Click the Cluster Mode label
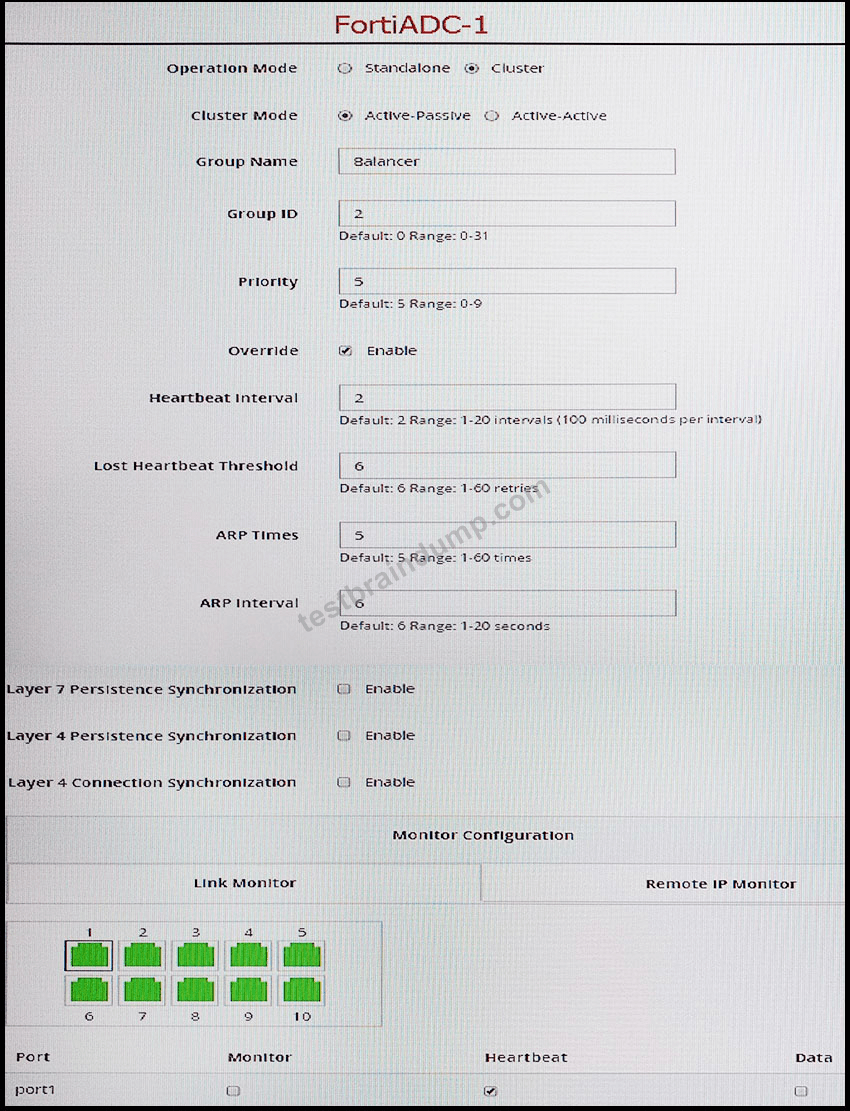The height and width of the screenshot is (1111, 850). 244,115
